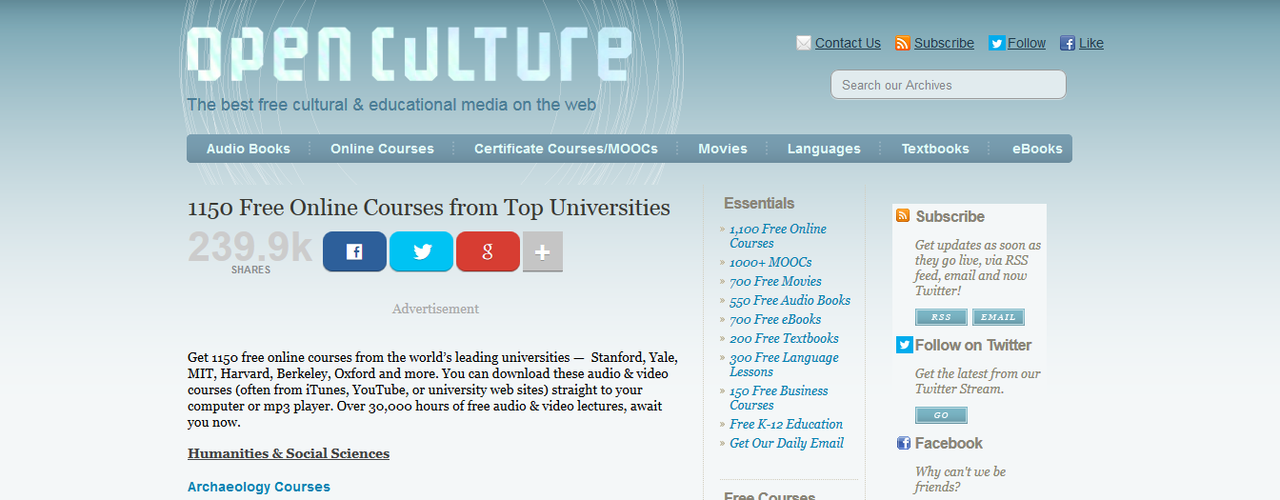The image size is (1280, 500).
Task: Go to Certificate Courses/MOOCs section
Action: click(x=566, y=149)
